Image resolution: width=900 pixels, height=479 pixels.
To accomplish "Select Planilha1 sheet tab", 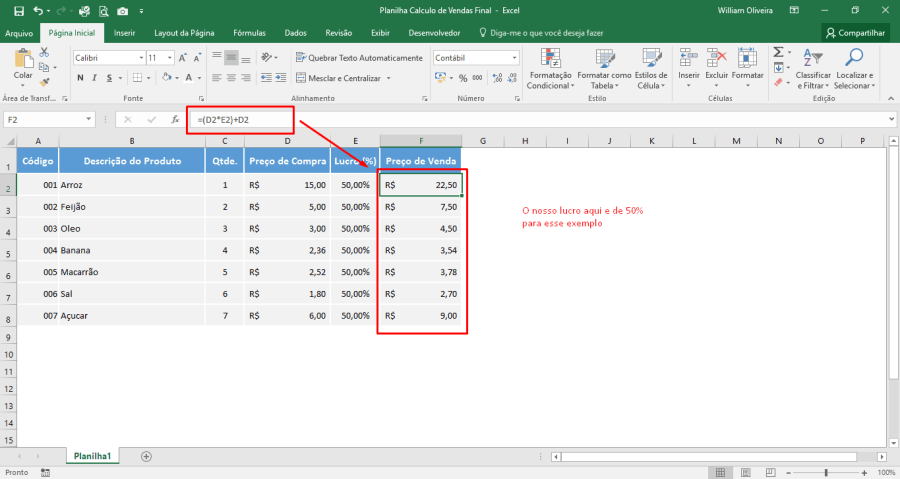I will pos(92,456).
